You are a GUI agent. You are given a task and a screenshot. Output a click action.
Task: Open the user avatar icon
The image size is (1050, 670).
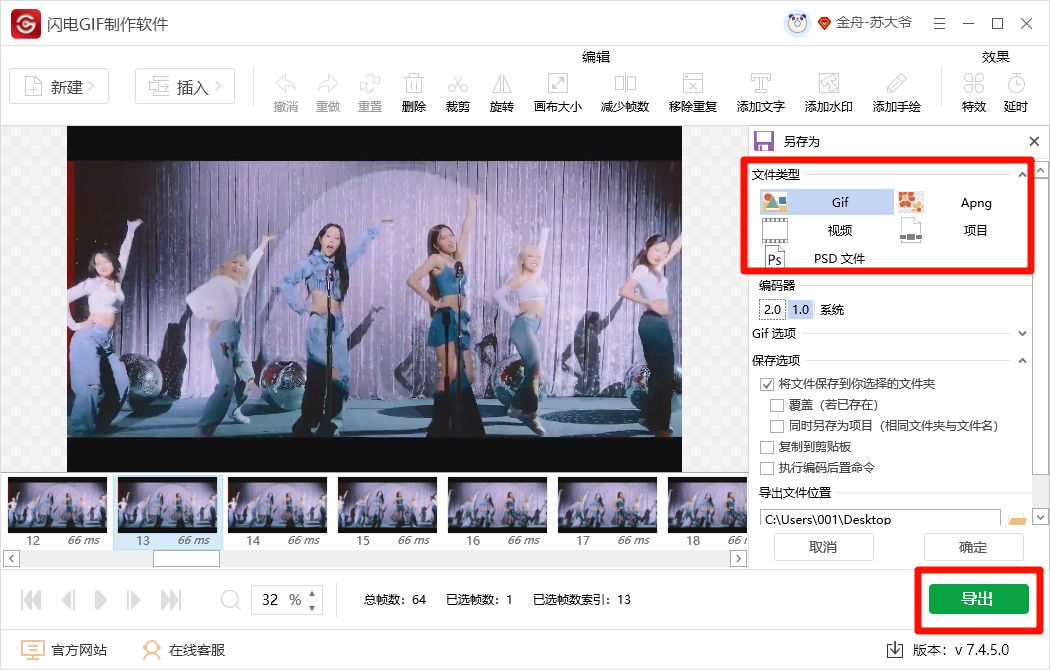797,24
